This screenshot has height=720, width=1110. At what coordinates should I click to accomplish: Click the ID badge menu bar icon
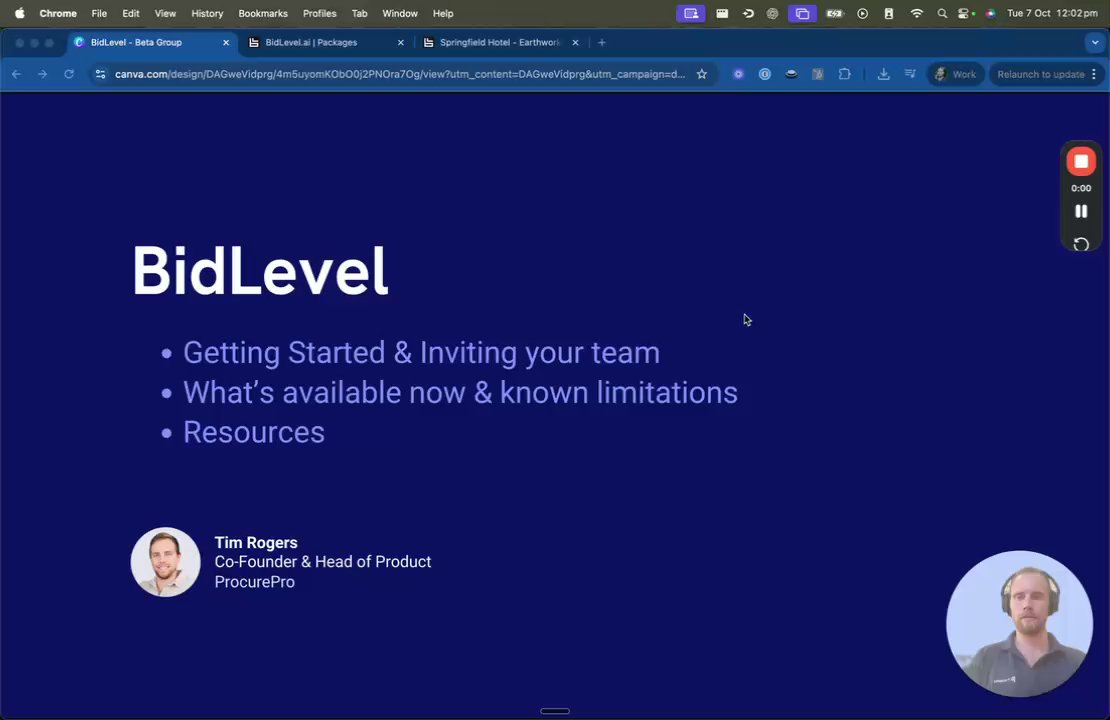click(x=888, y=13)
